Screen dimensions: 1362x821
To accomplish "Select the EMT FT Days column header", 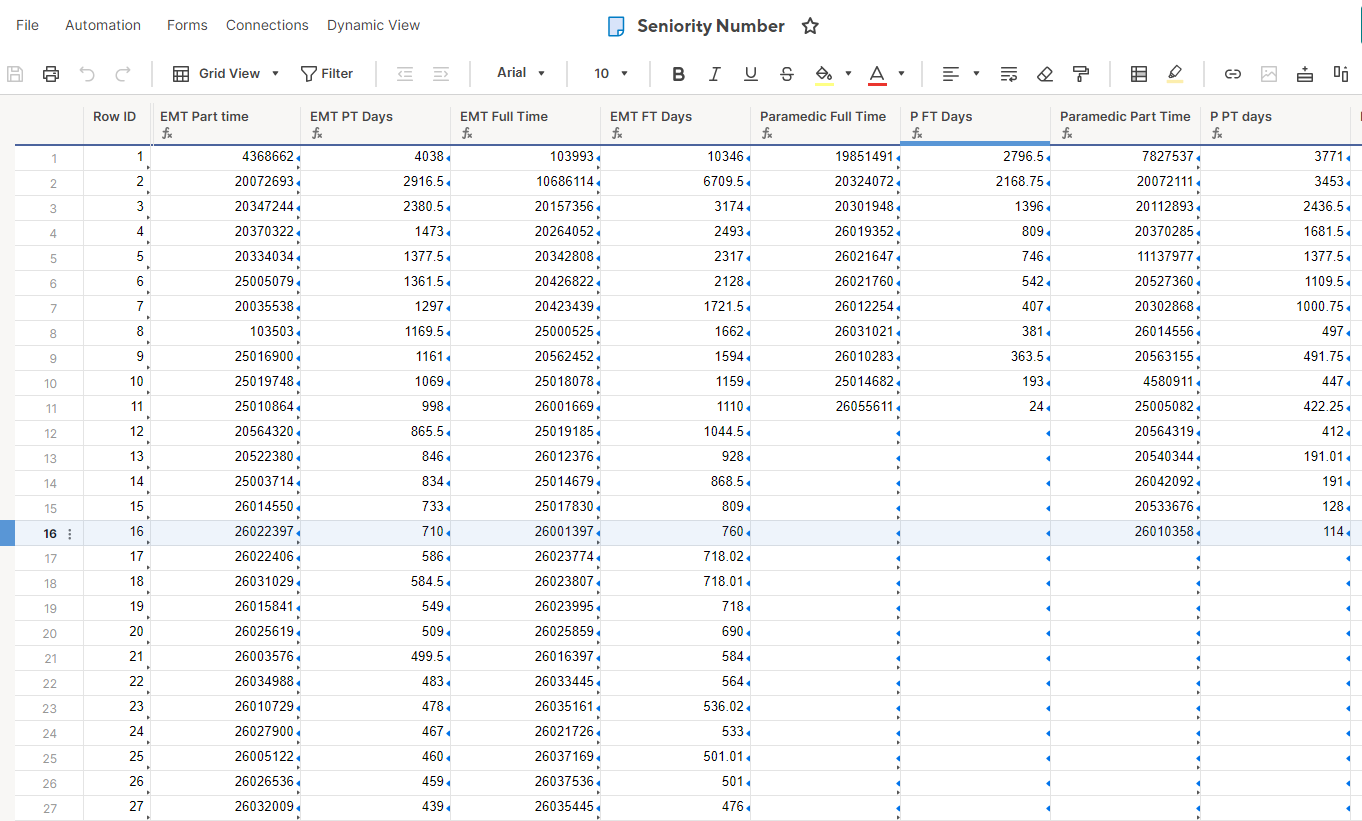I will [676, 123].
